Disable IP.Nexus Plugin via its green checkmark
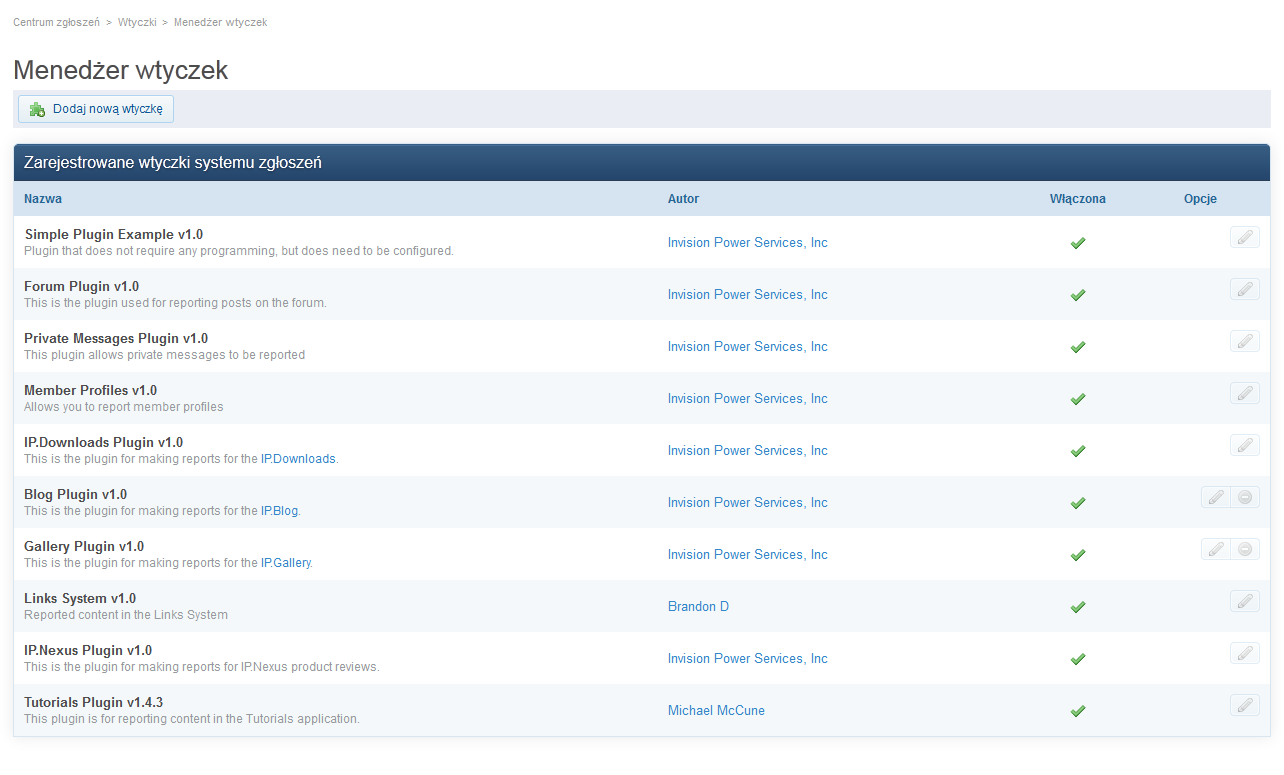Viewport: 1284px width, 775px height. tap(1077, 659)
